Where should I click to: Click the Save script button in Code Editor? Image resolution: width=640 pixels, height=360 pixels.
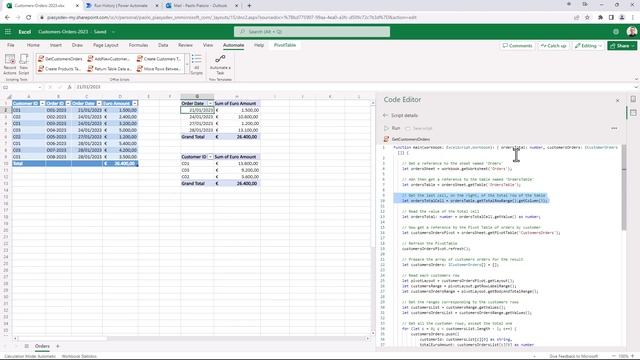click(418, 128)
